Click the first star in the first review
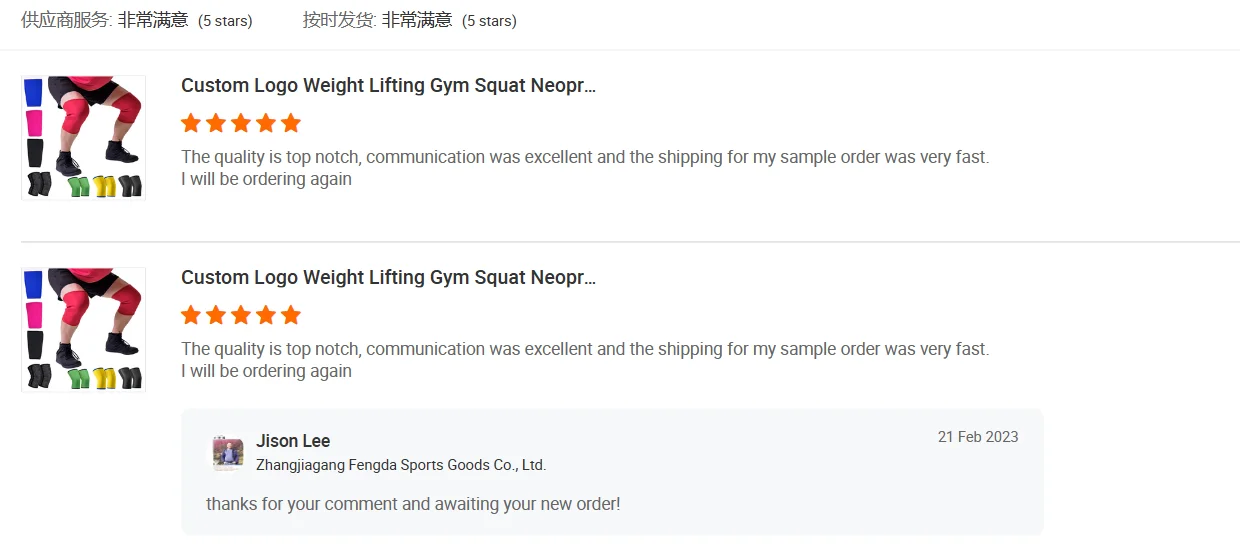The image size is (1240, 551). click(x=191, y=123)
